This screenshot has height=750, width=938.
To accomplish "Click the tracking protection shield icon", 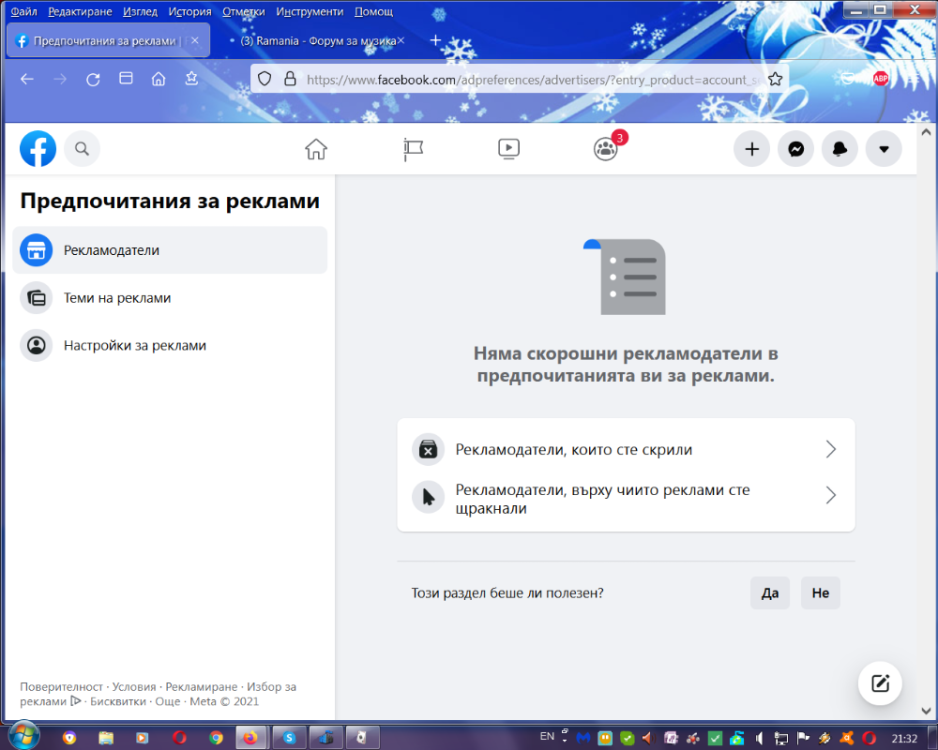I will coord(264,79).
